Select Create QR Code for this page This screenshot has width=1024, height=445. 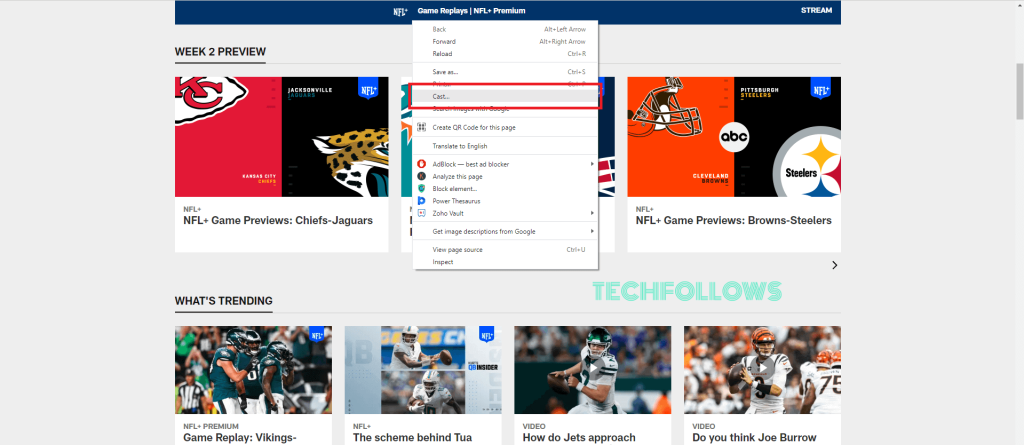click(x=505, y=127)
